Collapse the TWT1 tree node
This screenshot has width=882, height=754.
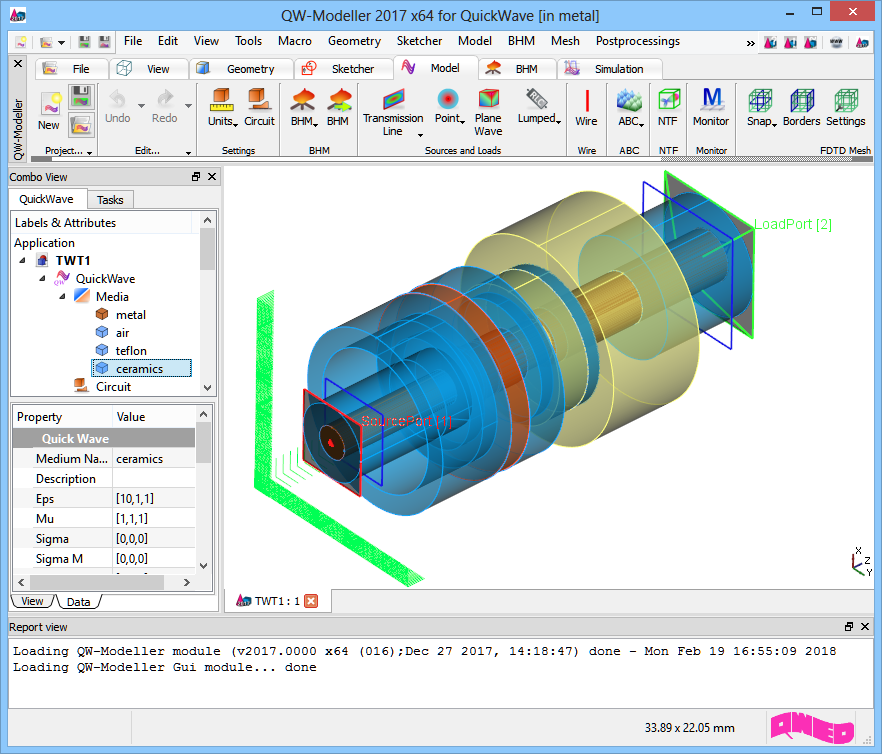point(22,261)
